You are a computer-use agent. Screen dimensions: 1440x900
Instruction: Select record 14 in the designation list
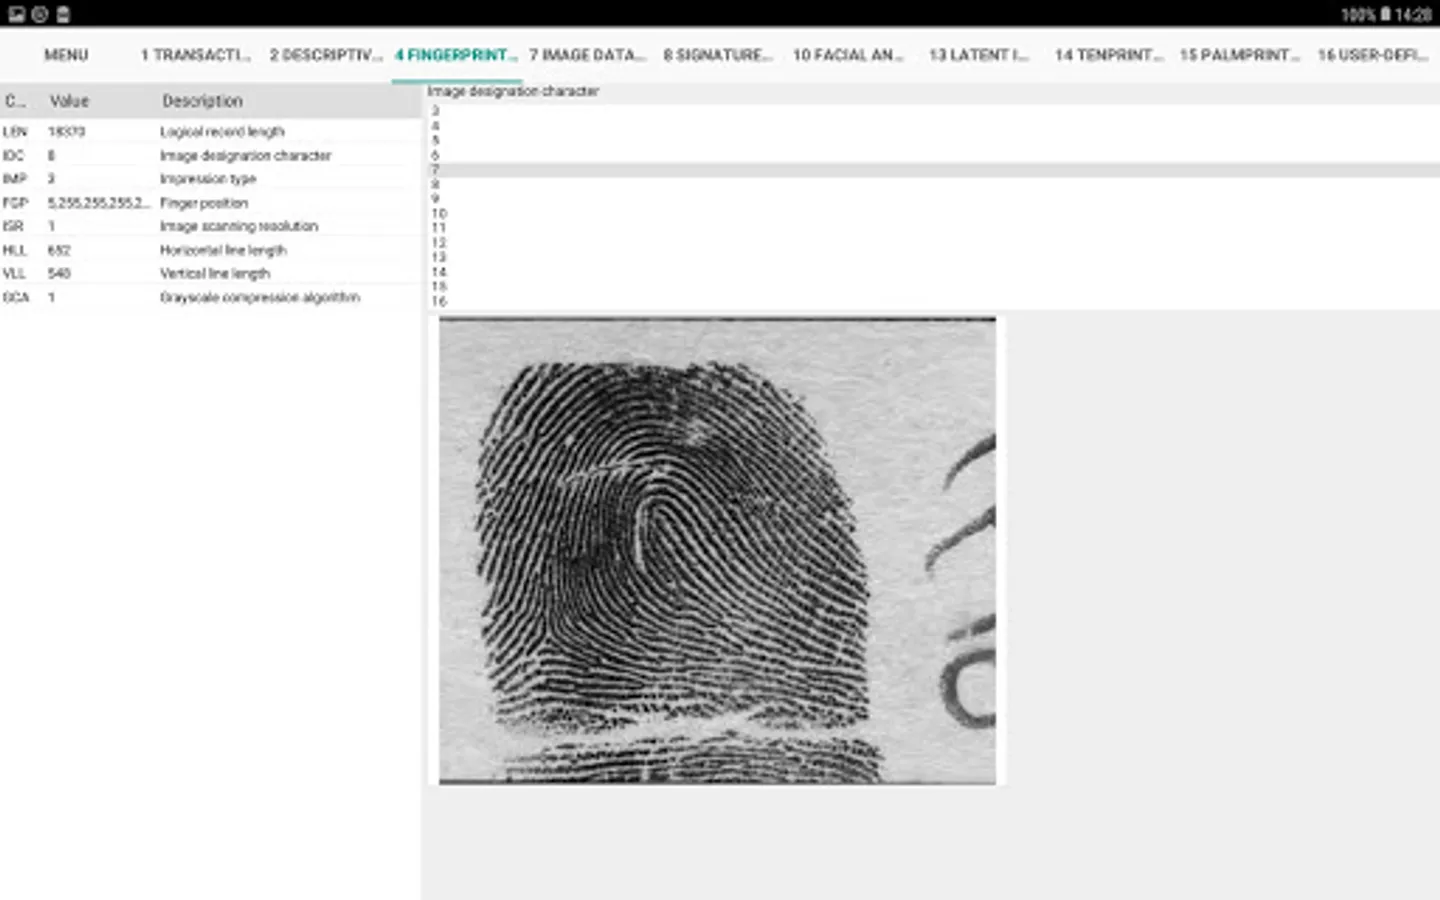coord(933,271)
